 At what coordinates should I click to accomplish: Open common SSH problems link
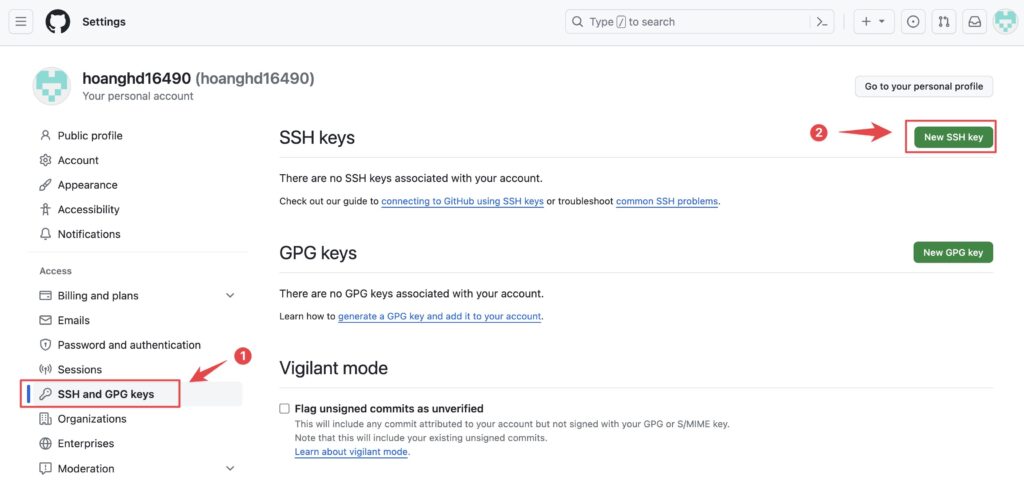(x=667, y=201)
